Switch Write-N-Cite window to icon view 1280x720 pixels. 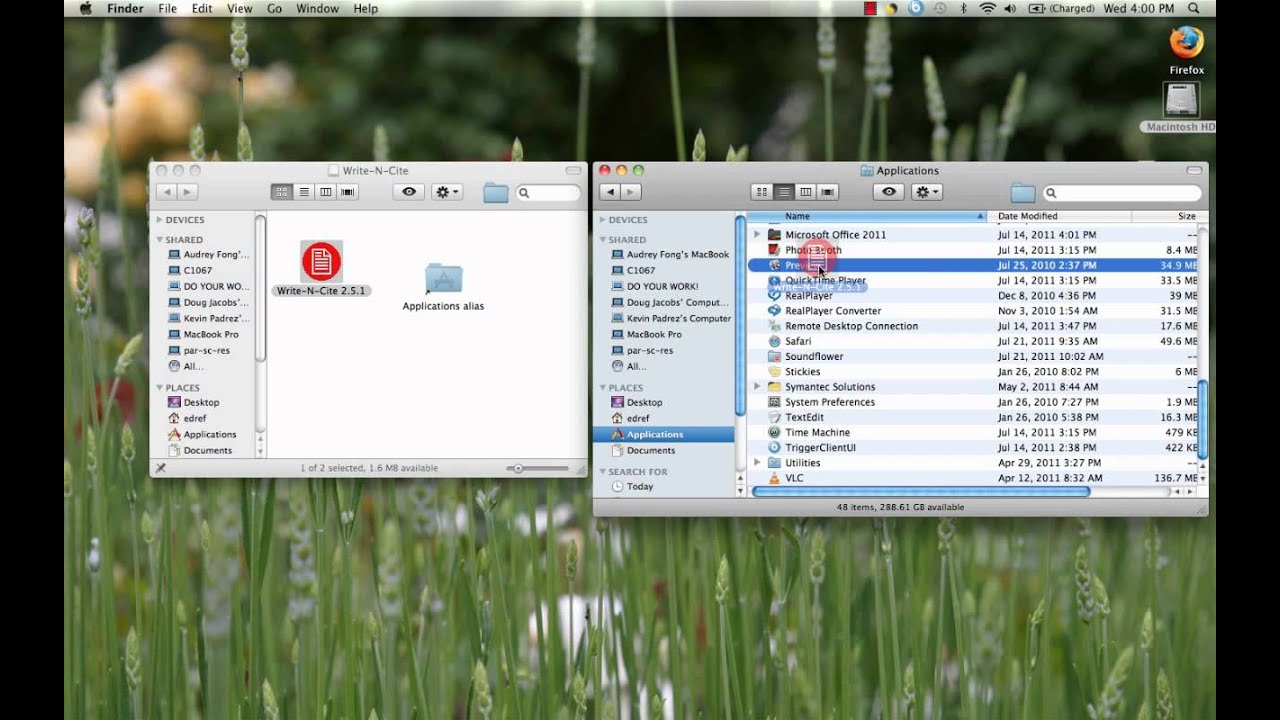point(282,192)
